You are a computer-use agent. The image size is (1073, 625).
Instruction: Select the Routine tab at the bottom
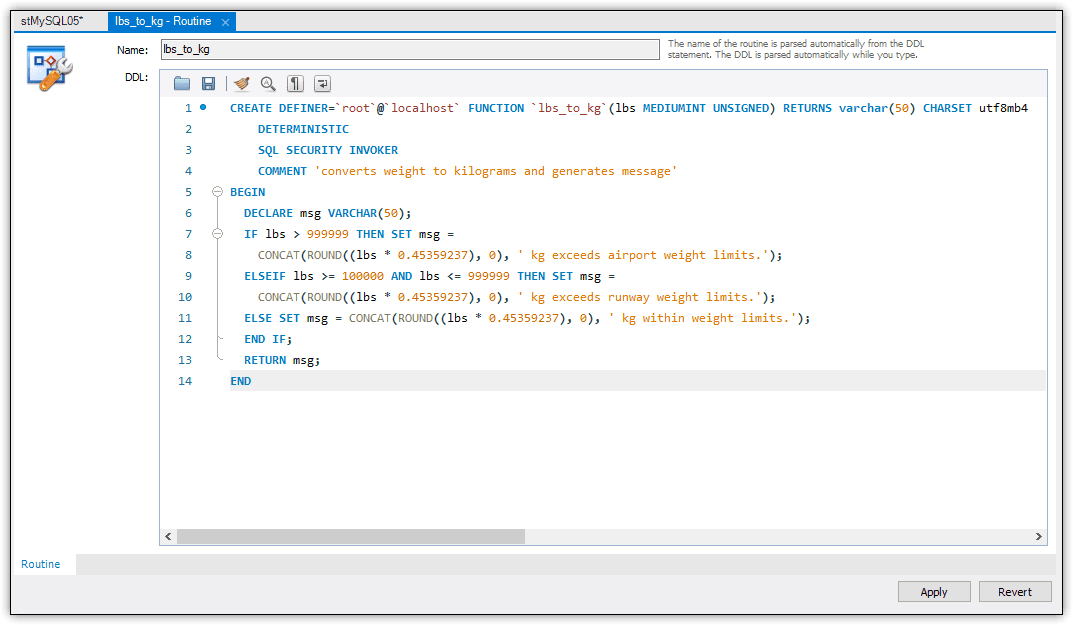click(x=42, y=564)
